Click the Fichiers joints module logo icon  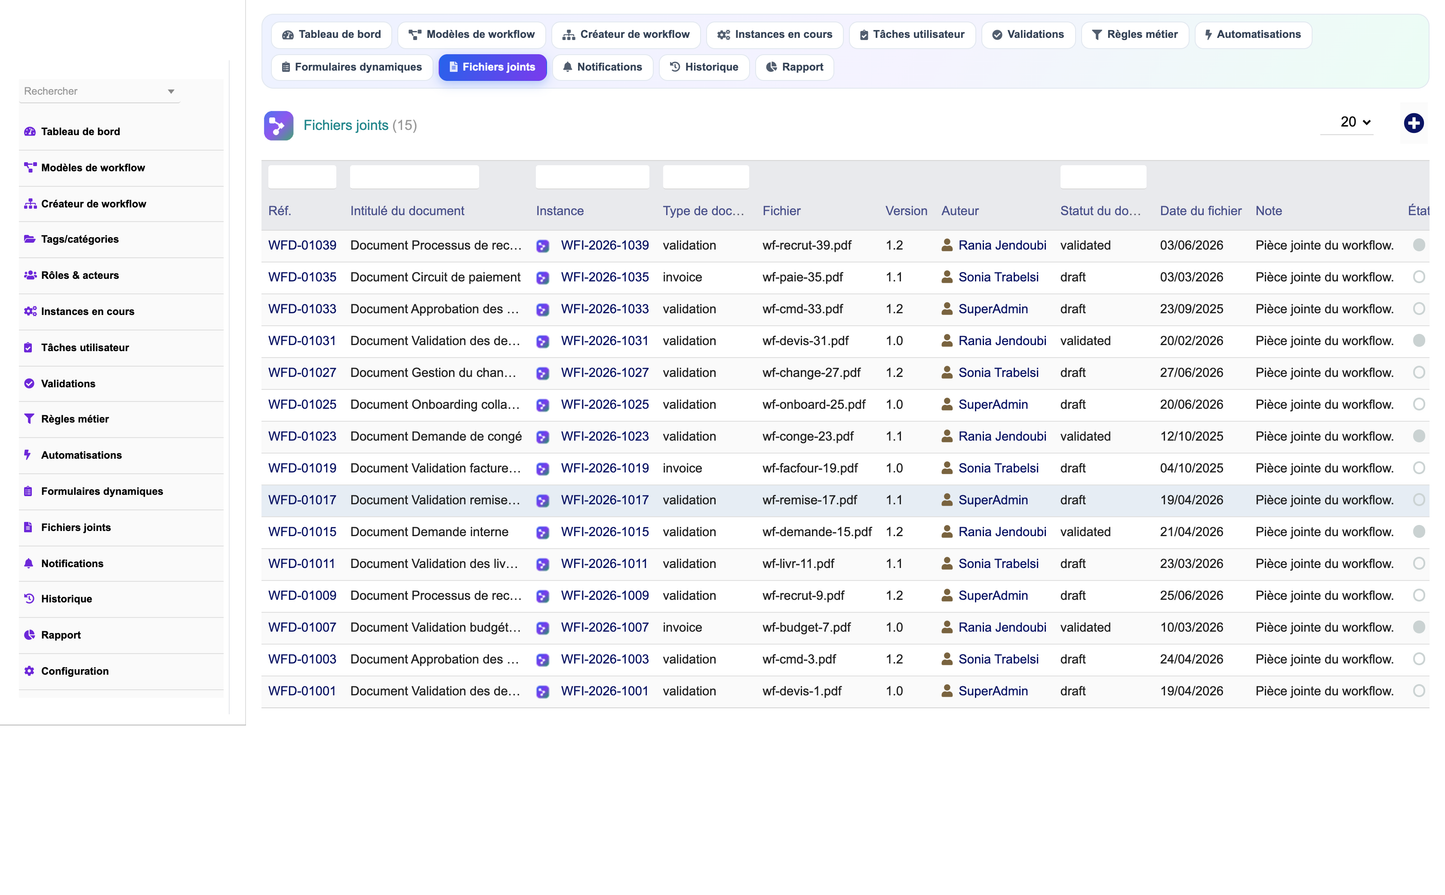pyautogui.click(x=278, y=125)
